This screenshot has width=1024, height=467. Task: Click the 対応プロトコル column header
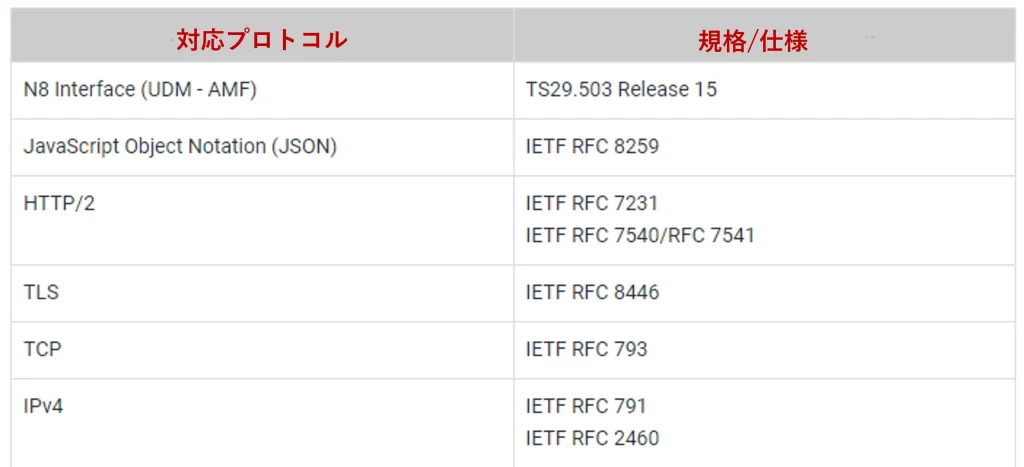pyautogui.click(x=262, y=35)
